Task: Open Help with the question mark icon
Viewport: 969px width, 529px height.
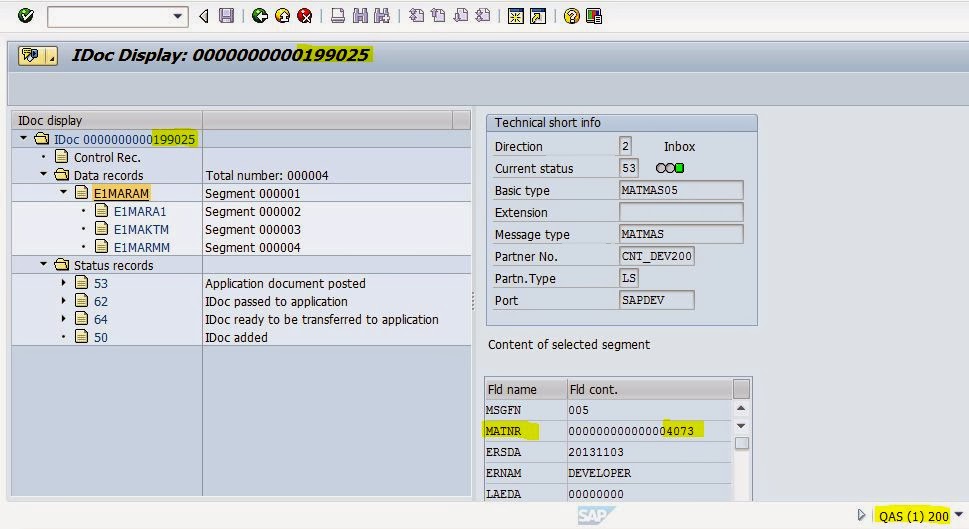Action: coord(571,16)
